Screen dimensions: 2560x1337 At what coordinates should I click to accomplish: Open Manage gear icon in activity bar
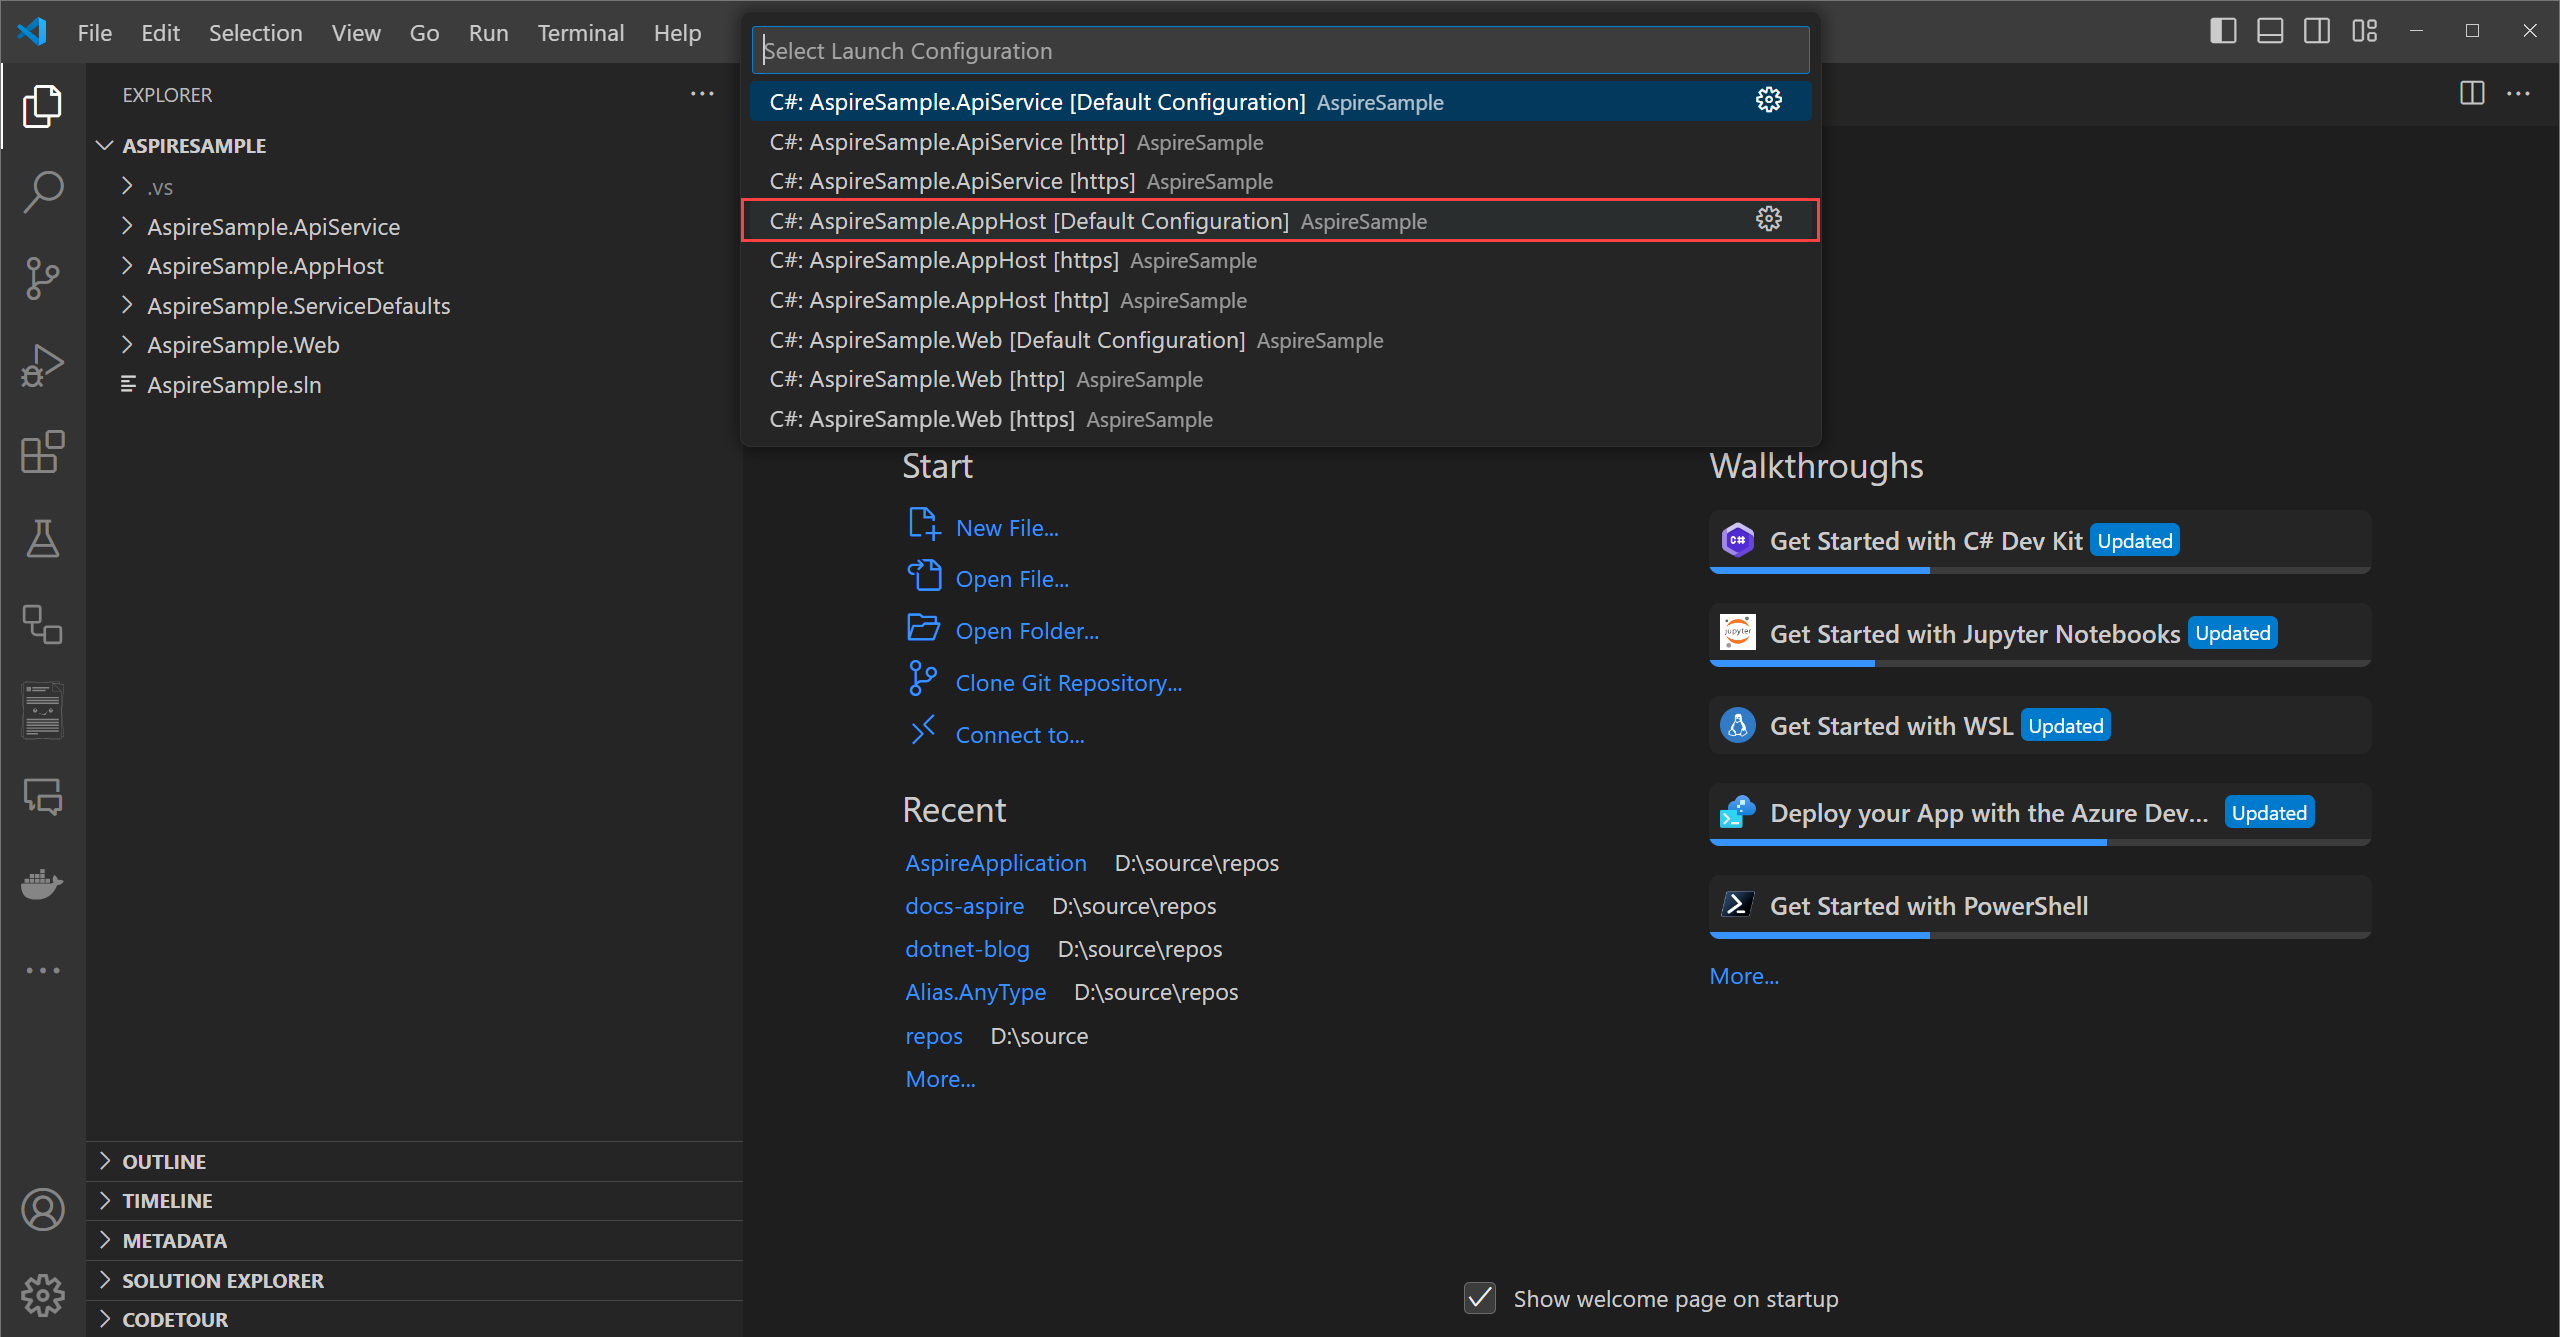[x=43, y=1295]
